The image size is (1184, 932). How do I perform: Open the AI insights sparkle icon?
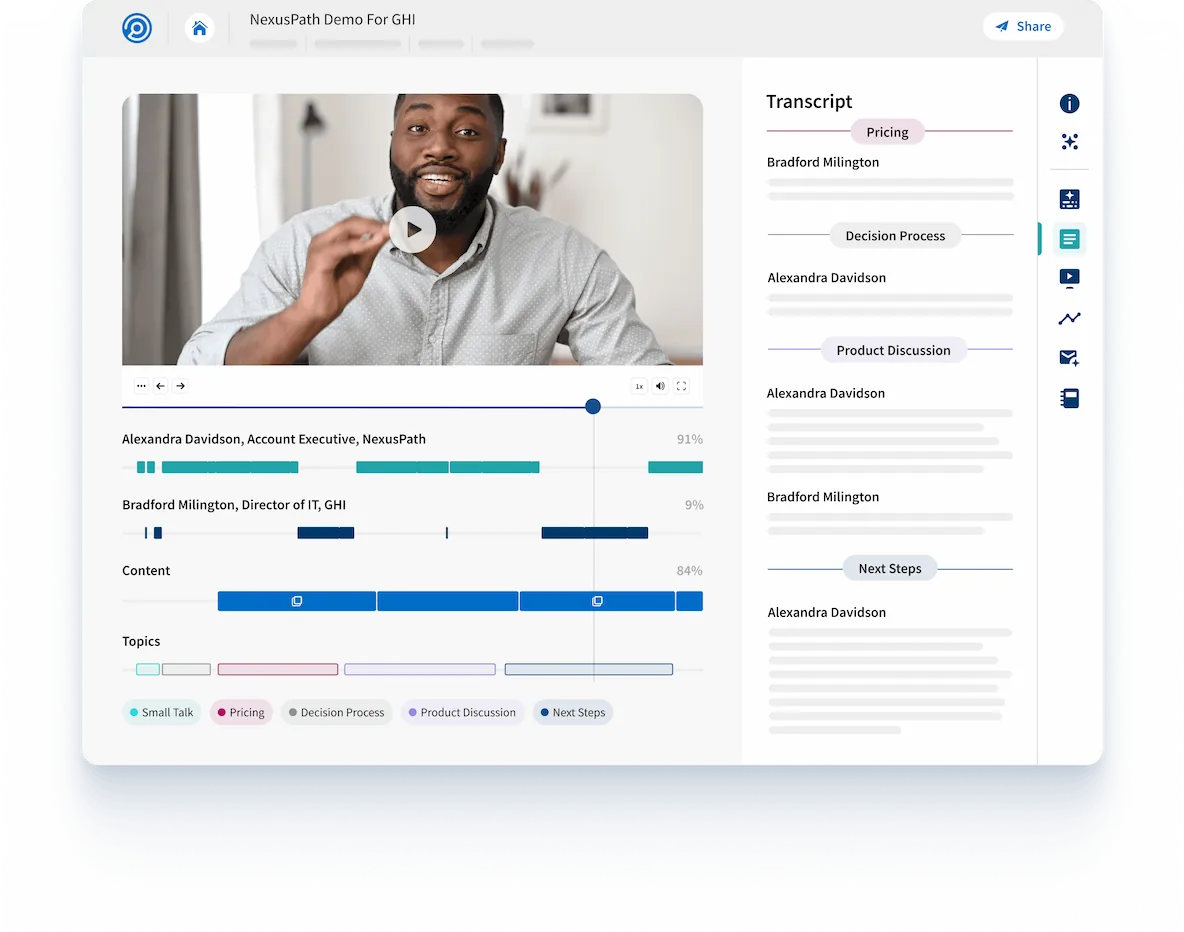1069,142
